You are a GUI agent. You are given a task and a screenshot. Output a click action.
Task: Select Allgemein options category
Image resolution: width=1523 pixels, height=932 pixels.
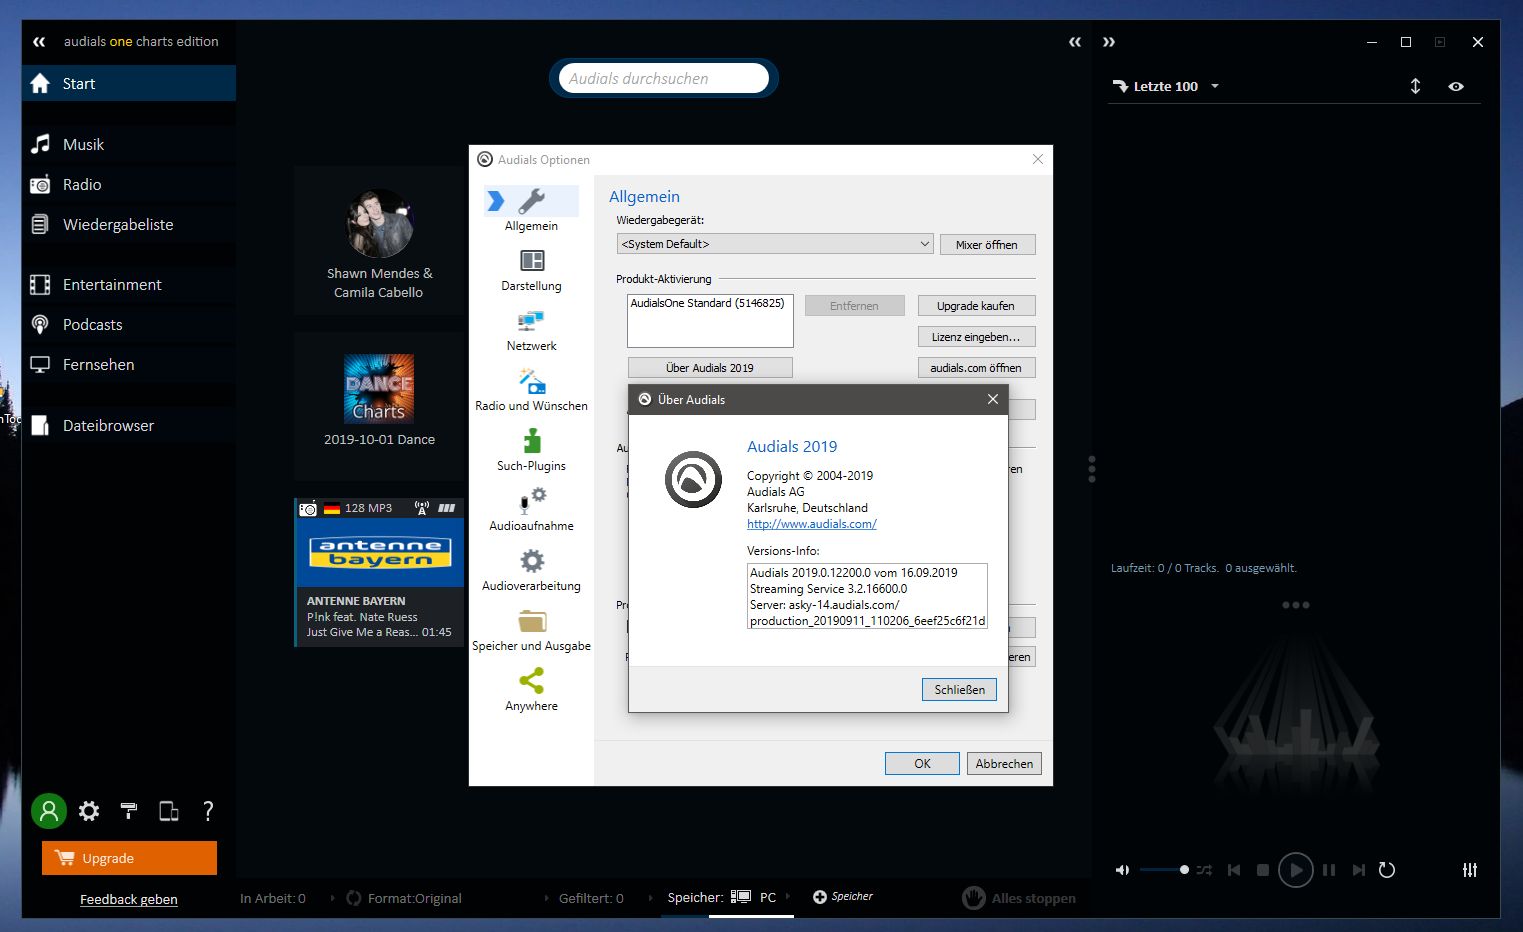(x=531, y=209)
